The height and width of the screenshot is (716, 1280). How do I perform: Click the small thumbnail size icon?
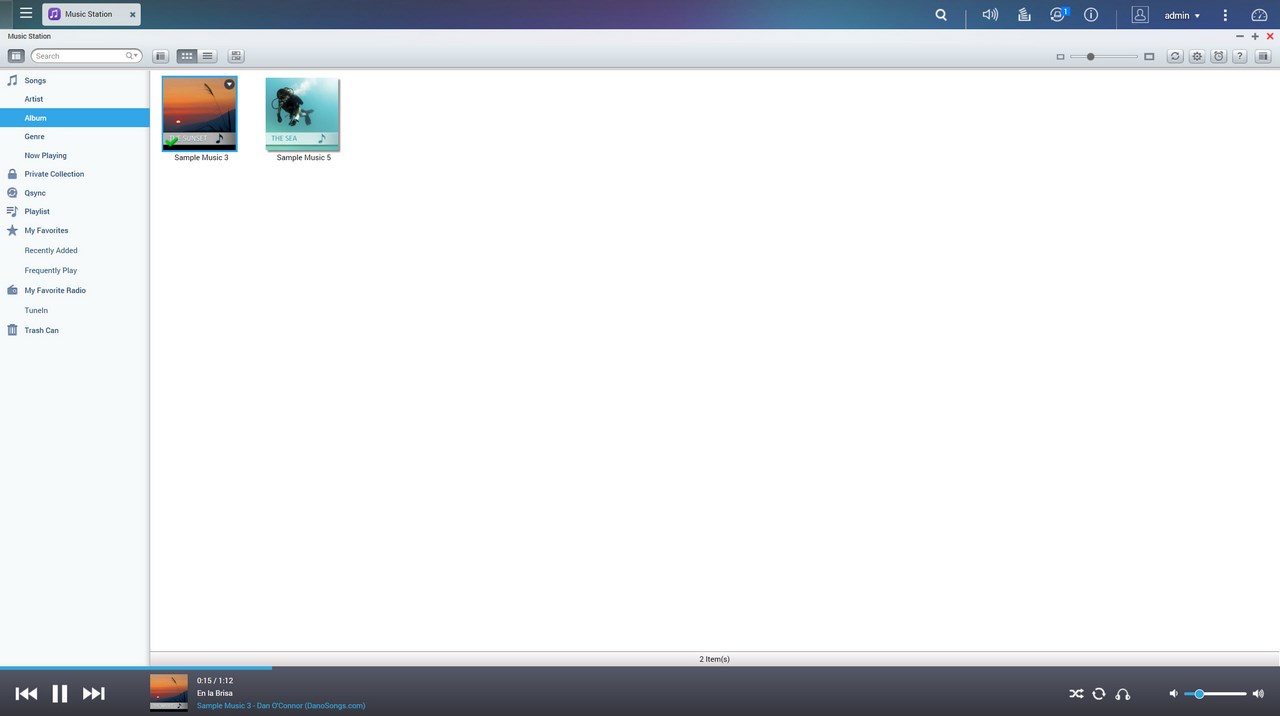coord(1060,57)
